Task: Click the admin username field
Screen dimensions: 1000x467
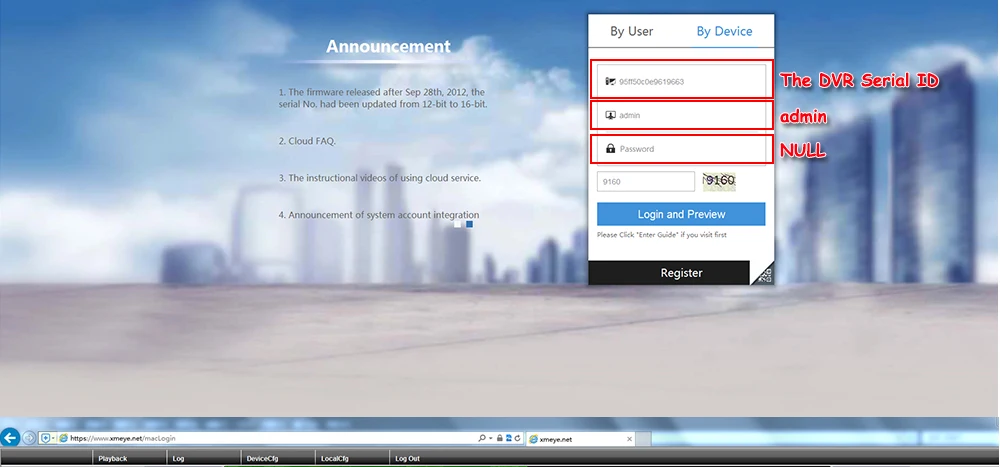Action: [x=681, y=115]
